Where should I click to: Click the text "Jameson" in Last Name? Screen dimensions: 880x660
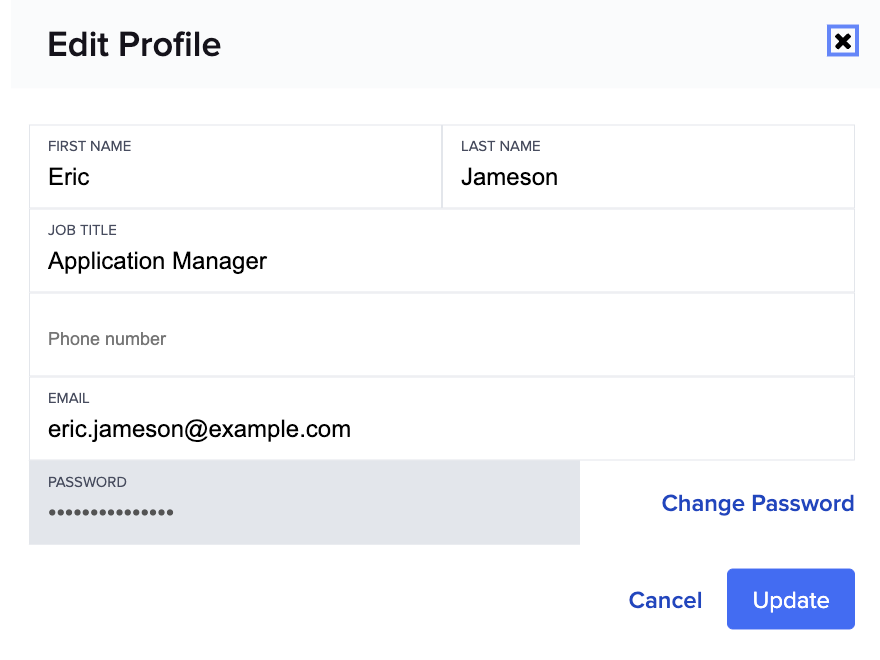click(509, 177)
